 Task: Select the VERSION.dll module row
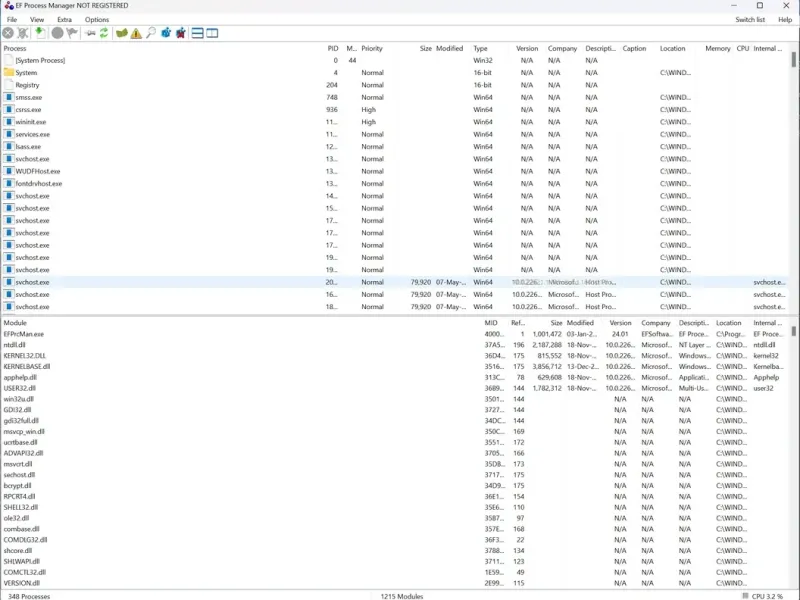(395, 583)
